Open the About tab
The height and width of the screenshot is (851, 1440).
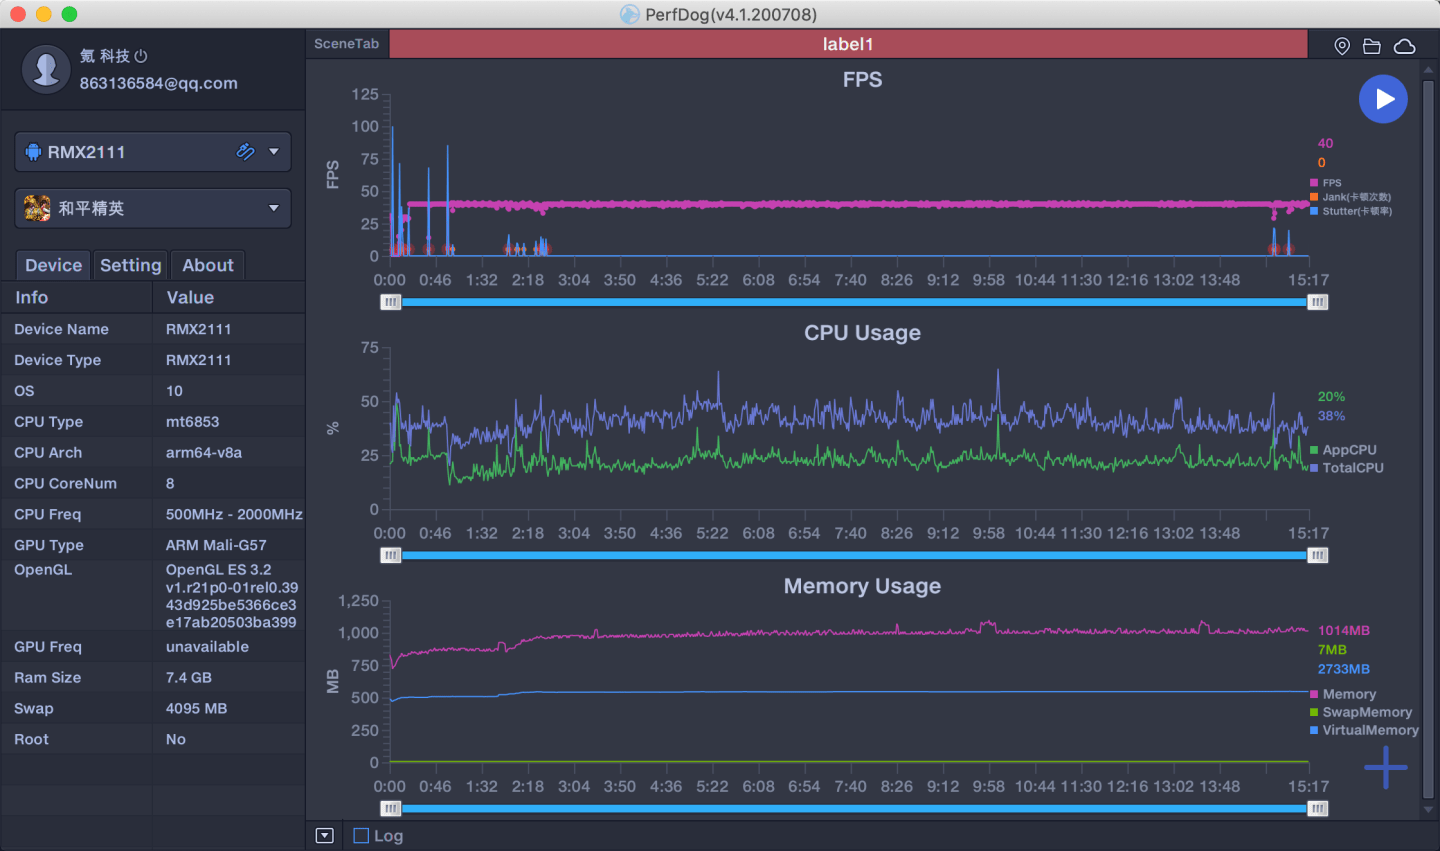click(207, 265)
